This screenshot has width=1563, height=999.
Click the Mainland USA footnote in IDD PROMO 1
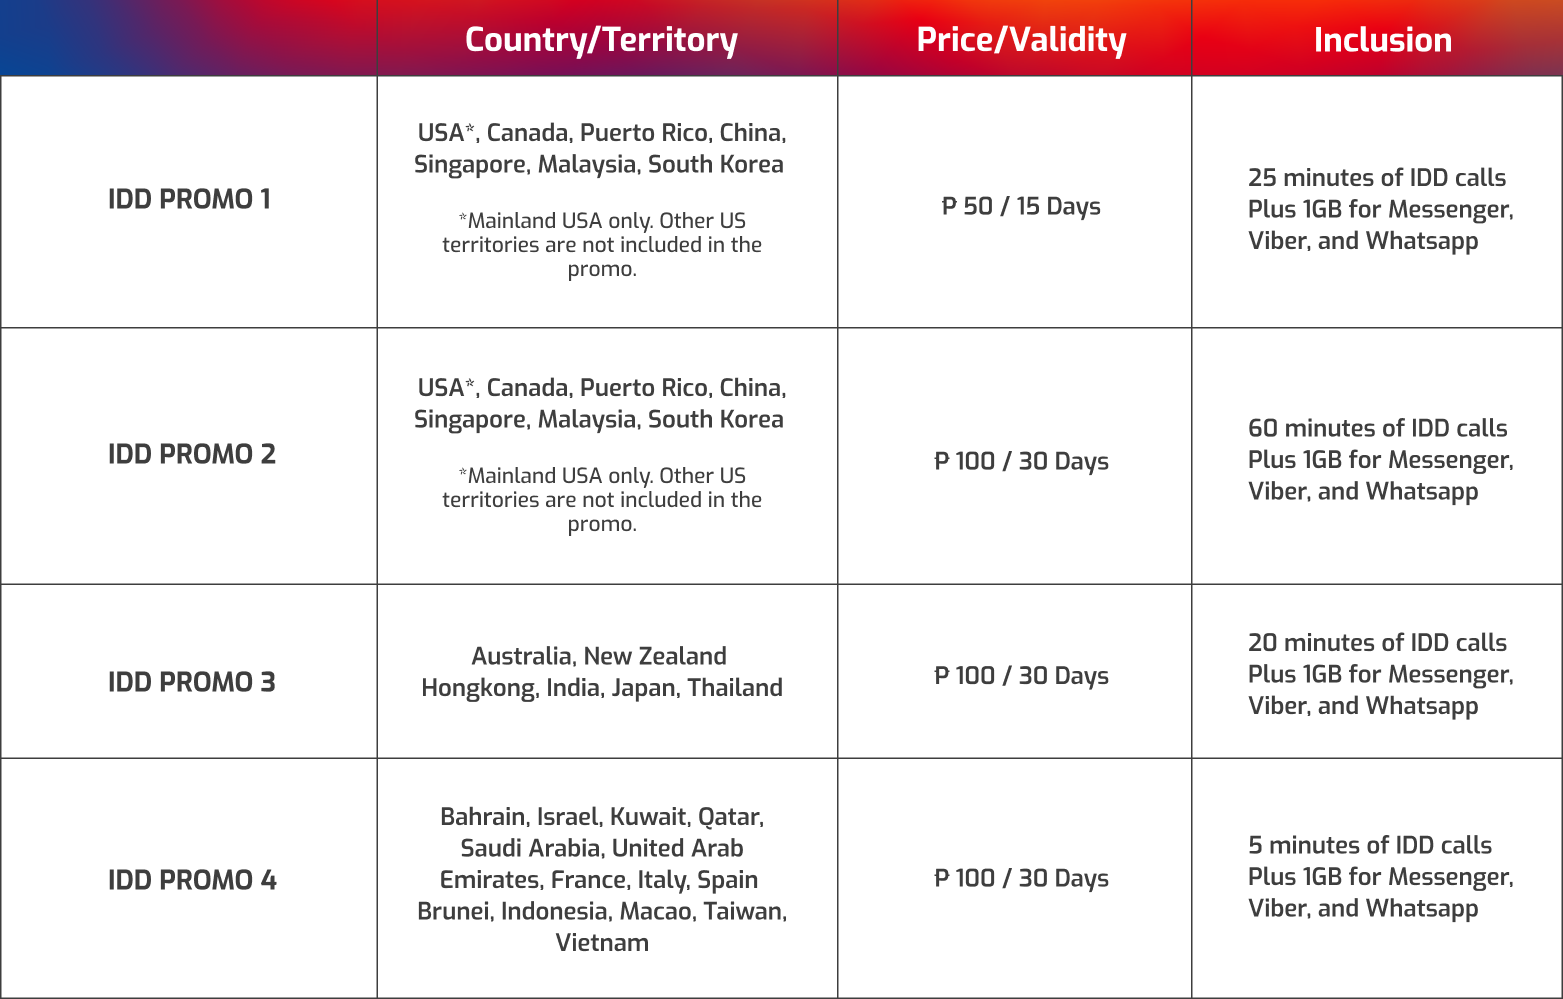pos(602,244)
